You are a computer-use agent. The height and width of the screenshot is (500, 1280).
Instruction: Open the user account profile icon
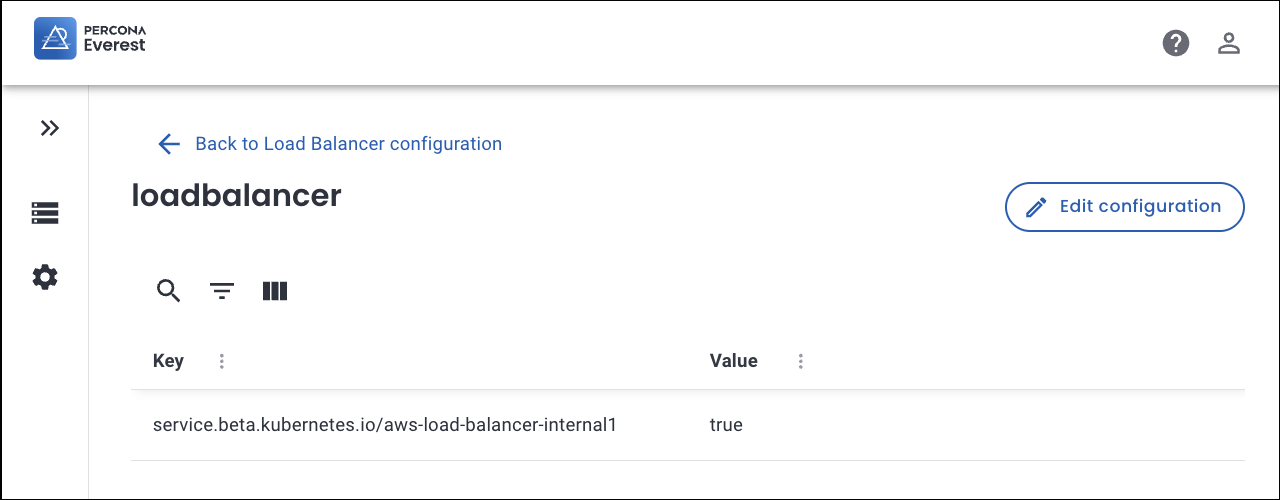pyautogui.click(x=1228, y=43)
